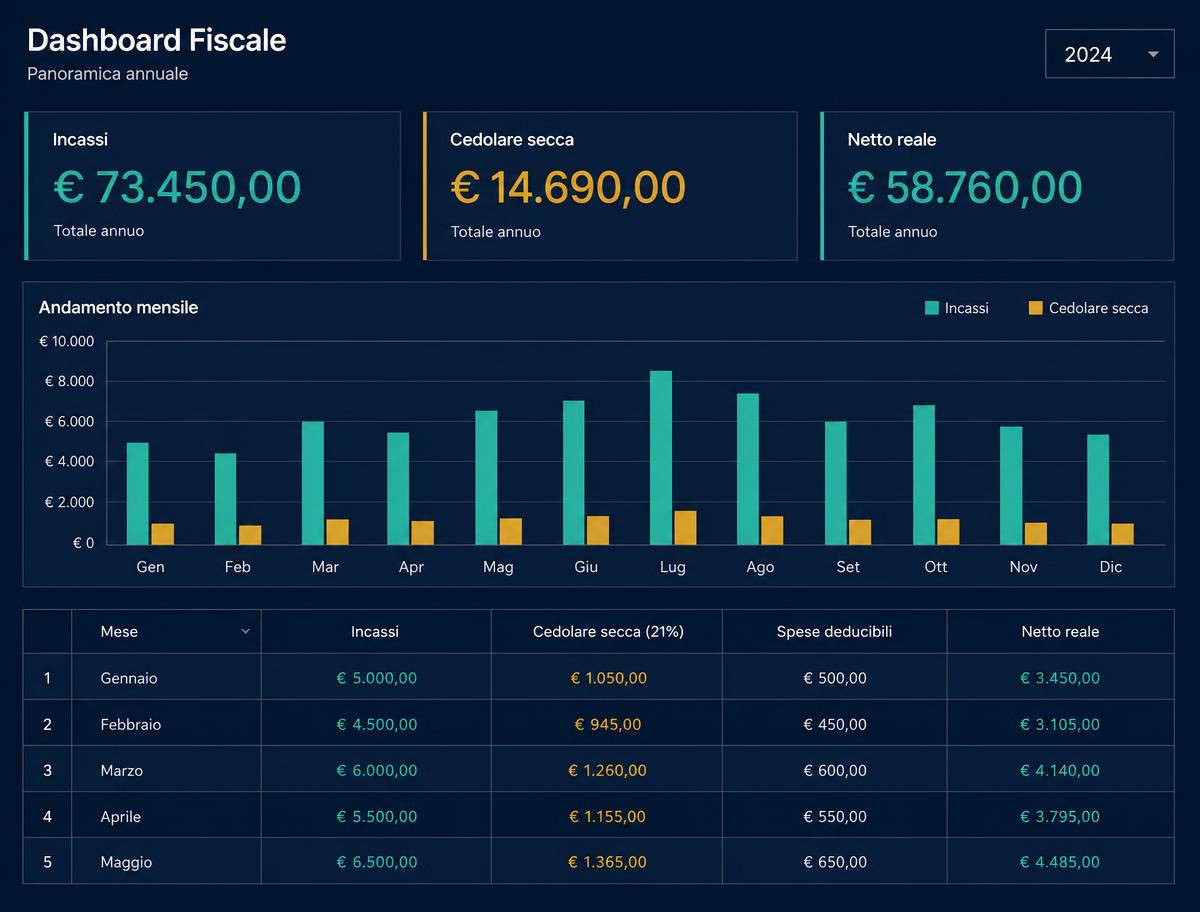This screenshot has width=1200, height=912.
Task: Click the Incassi legend color swatch
Action: [x=932, y=308]
